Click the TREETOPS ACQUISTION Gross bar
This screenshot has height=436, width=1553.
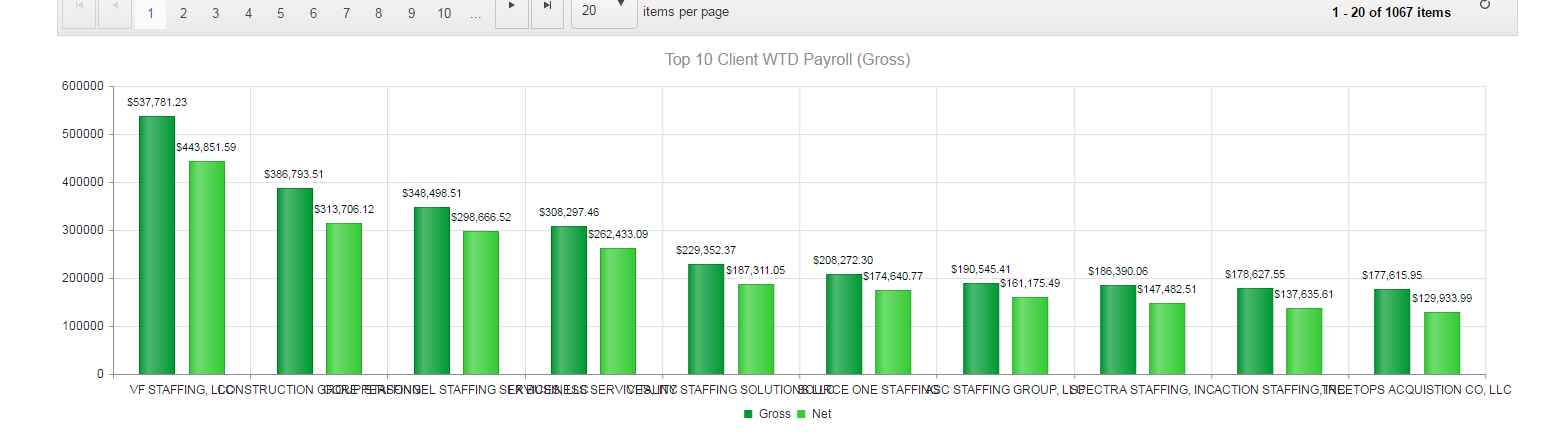coord(1392,331)
